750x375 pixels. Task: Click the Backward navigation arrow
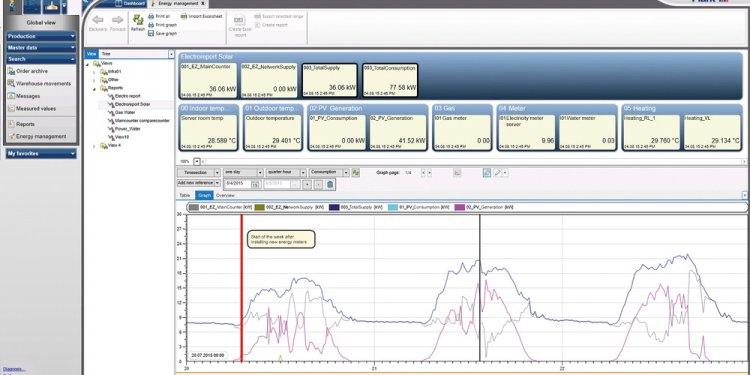pos(98,20)
